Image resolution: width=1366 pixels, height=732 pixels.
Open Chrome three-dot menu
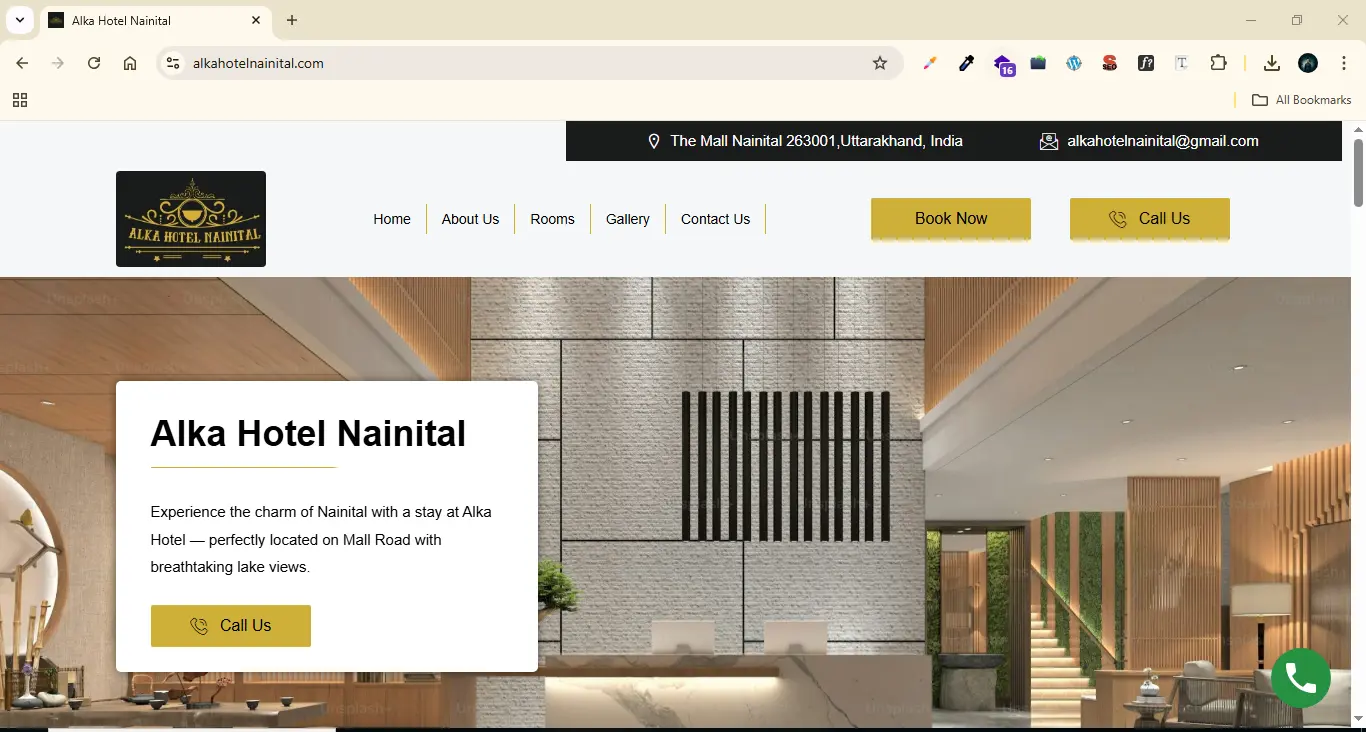point(1344,63)
